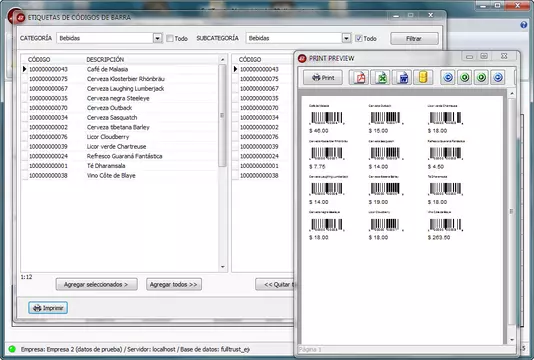
Task: Click the Filtrar button
Action: click(x=414, y=38)
